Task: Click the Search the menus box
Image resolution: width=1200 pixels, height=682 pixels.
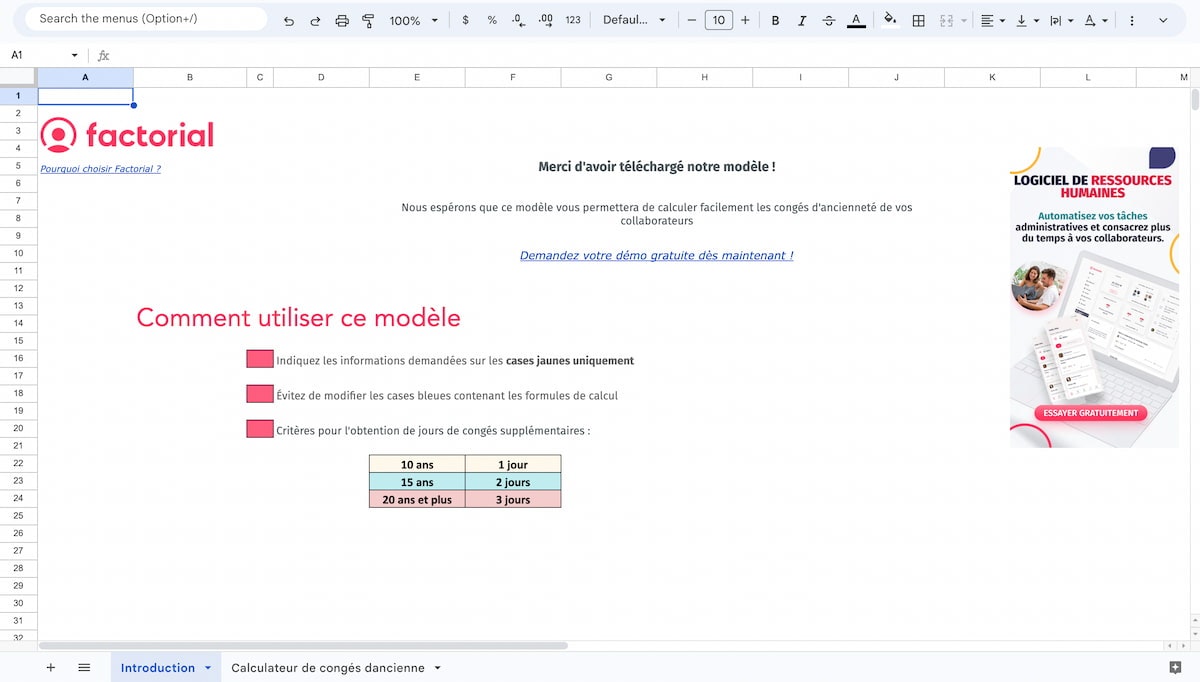Action: (146, 19)
